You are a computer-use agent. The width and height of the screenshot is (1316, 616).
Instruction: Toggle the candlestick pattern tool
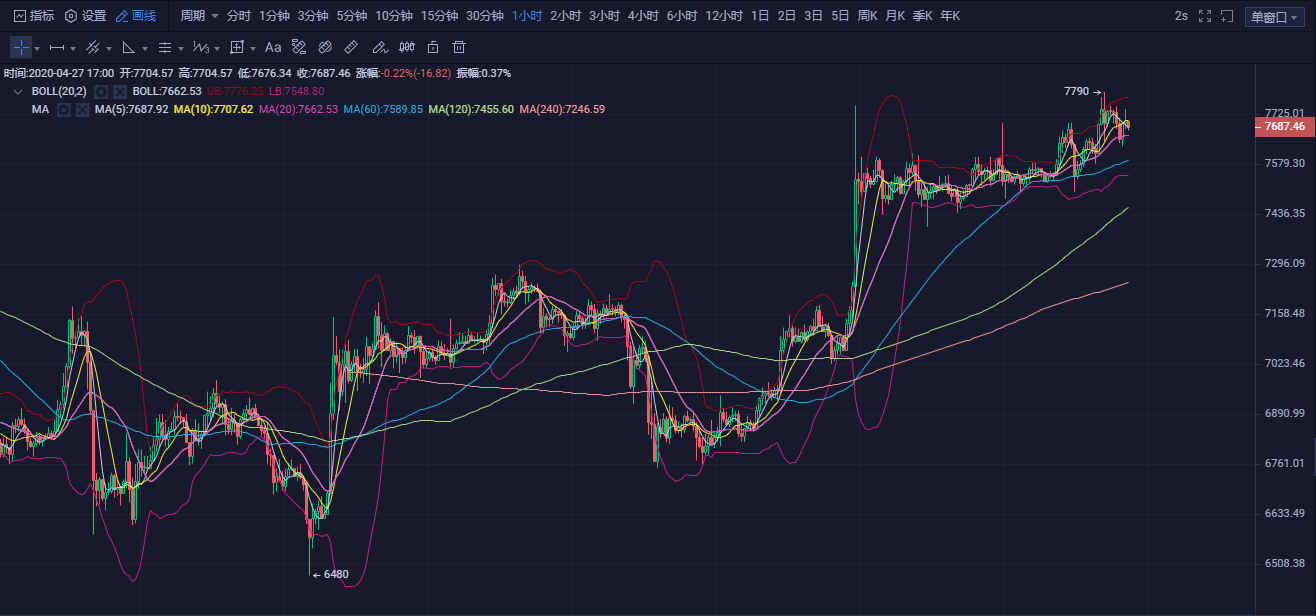click(407, 47)
